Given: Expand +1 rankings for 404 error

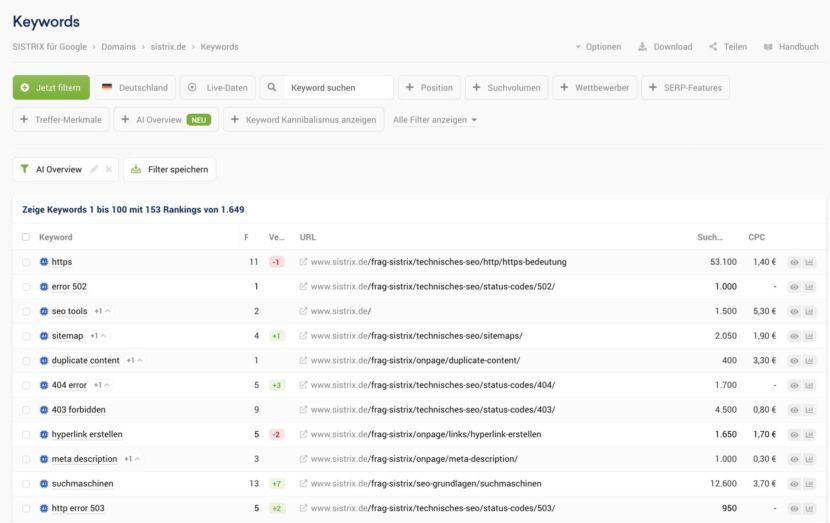Looking at the screenshot, I should (x=102, y=385).
